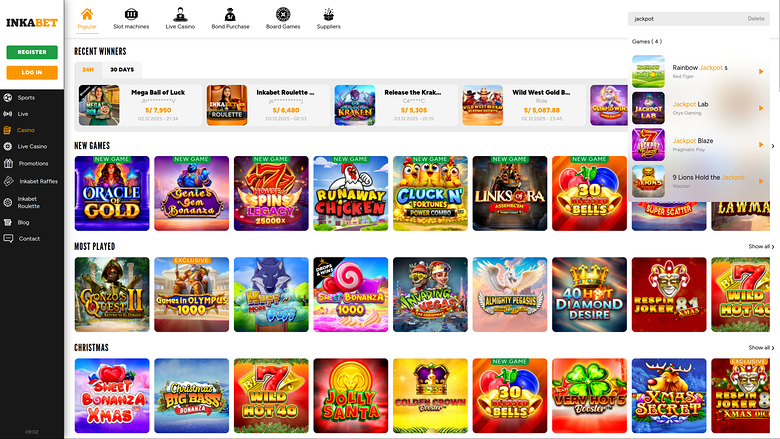Select the Bond Purchase icon
Viewport: 780px width, 439px height.
(230, 14)
